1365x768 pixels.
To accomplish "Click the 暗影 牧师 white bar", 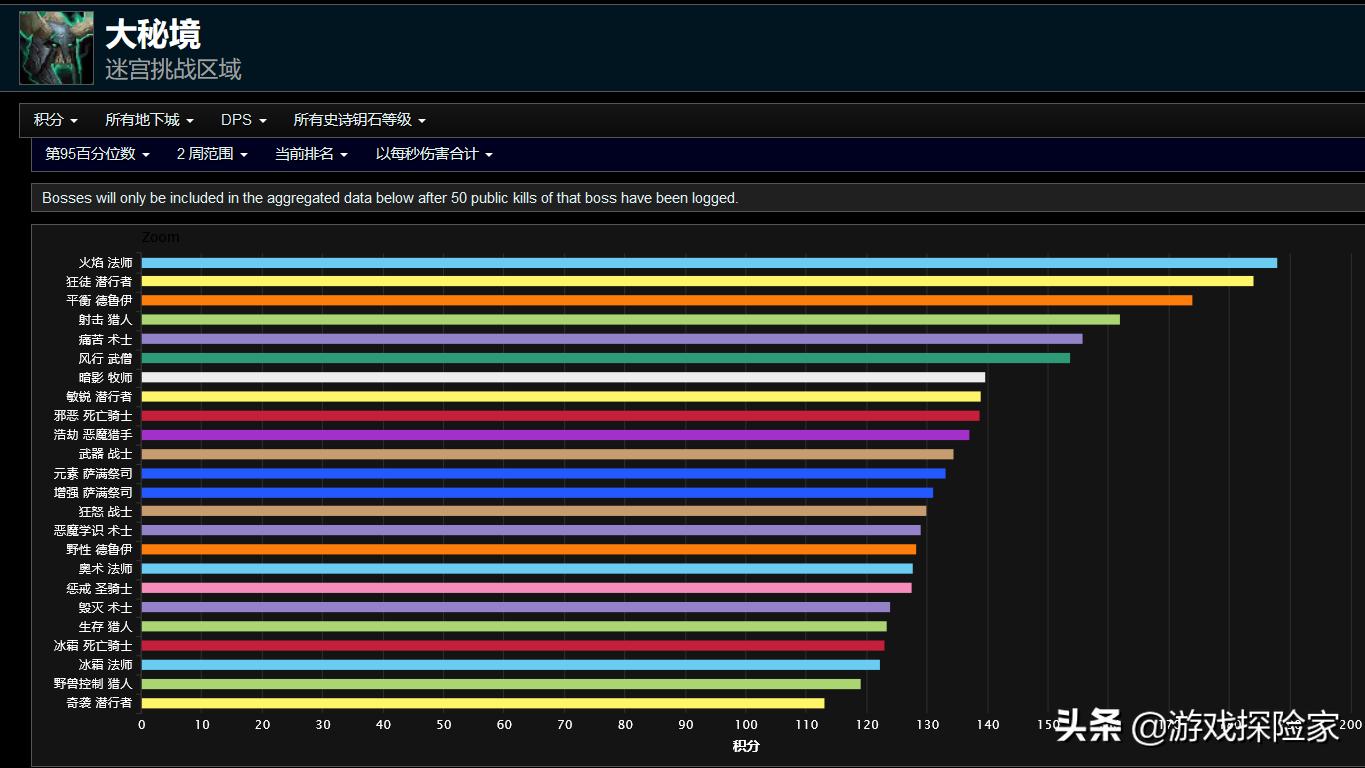I will pyautogui.click(x=563, y=378).
